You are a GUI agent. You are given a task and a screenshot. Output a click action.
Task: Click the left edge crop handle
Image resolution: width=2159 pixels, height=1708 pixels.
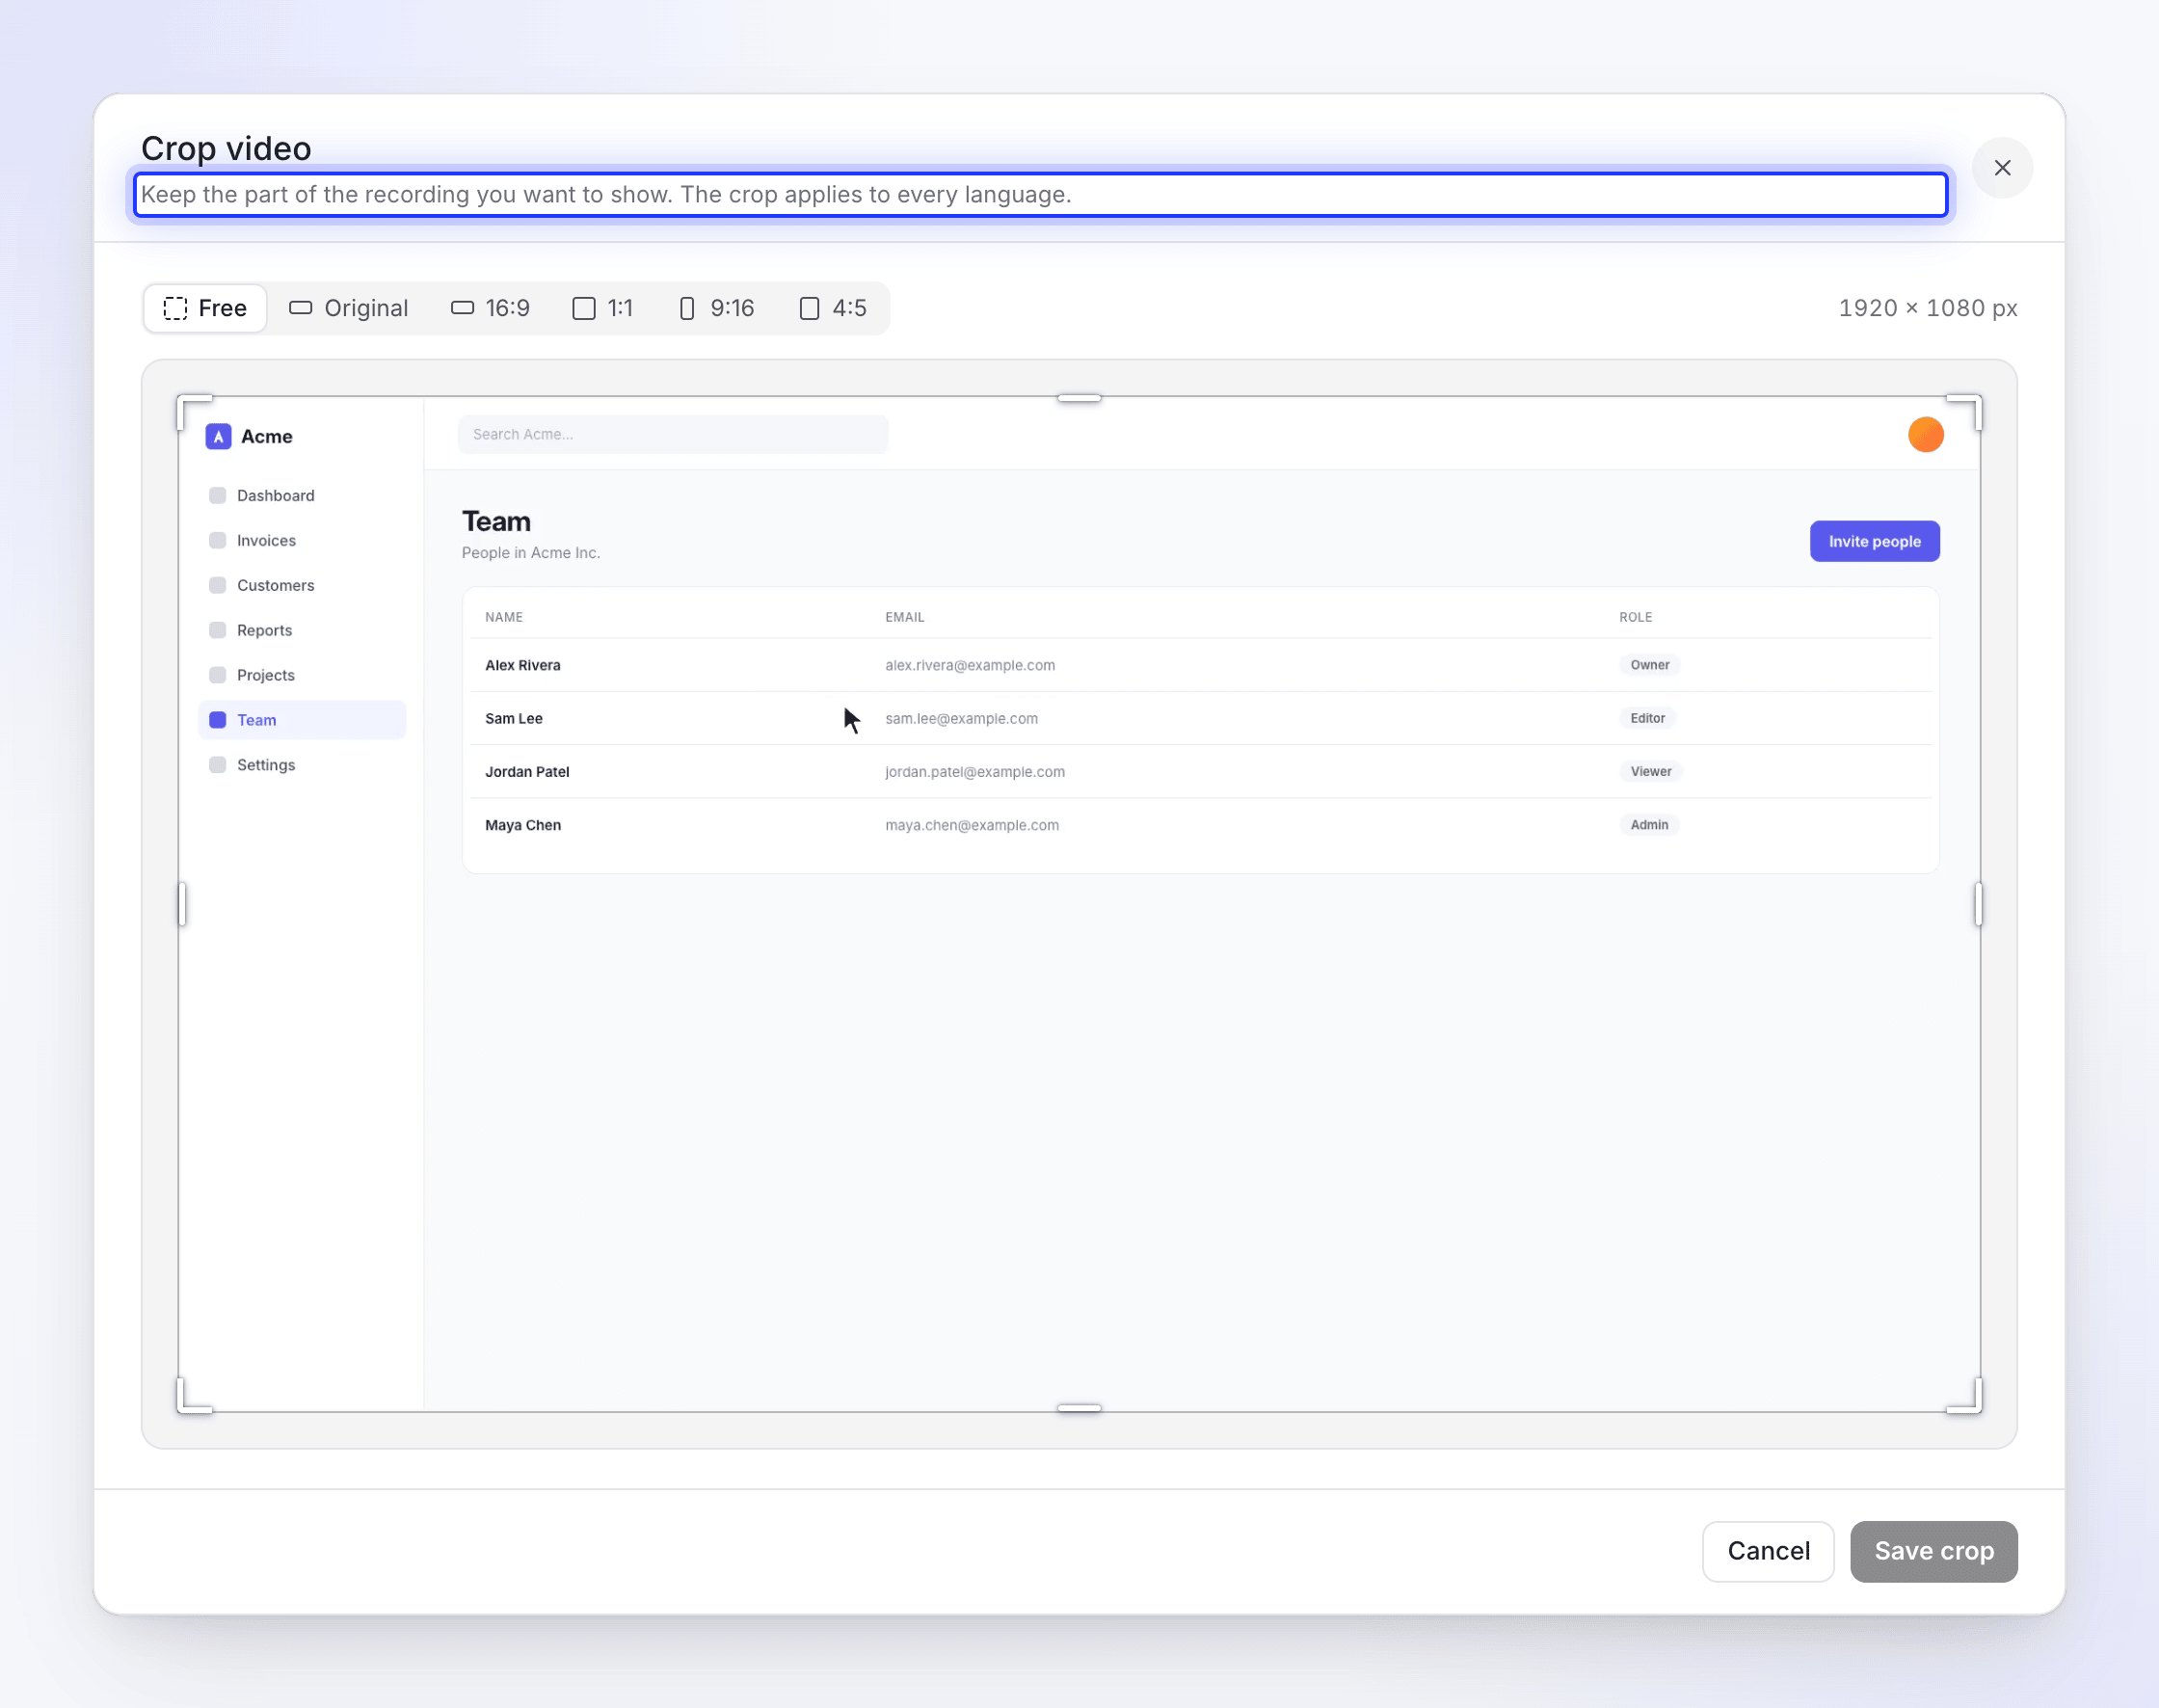(x=182, y=904)
